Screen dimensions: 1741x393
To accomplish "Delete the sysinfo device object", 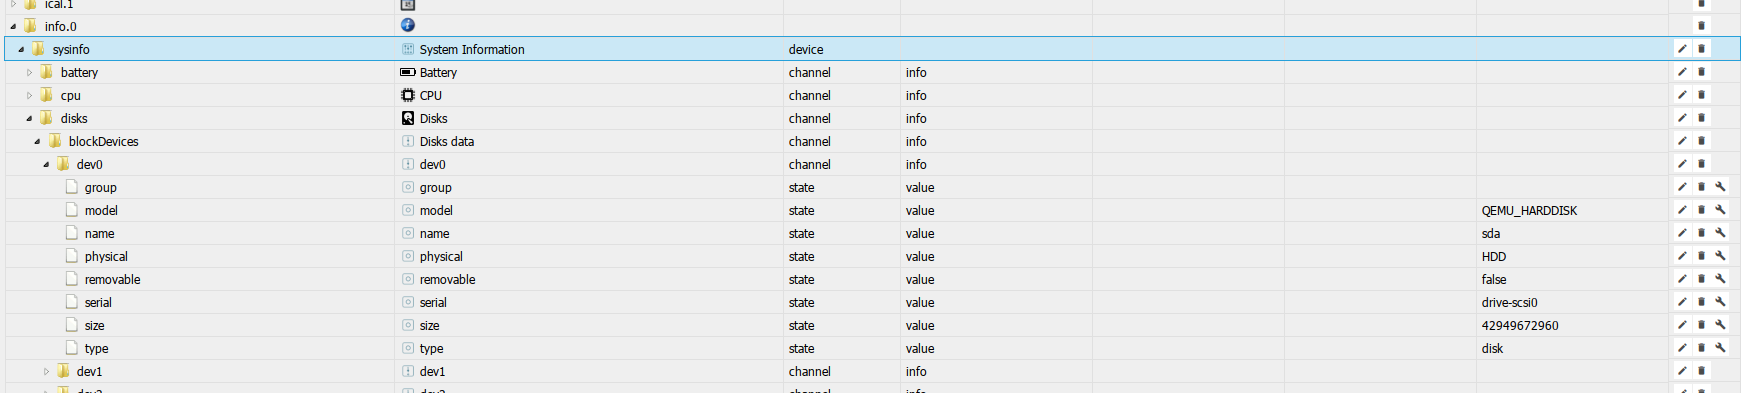I will (x=1701, y=49).
